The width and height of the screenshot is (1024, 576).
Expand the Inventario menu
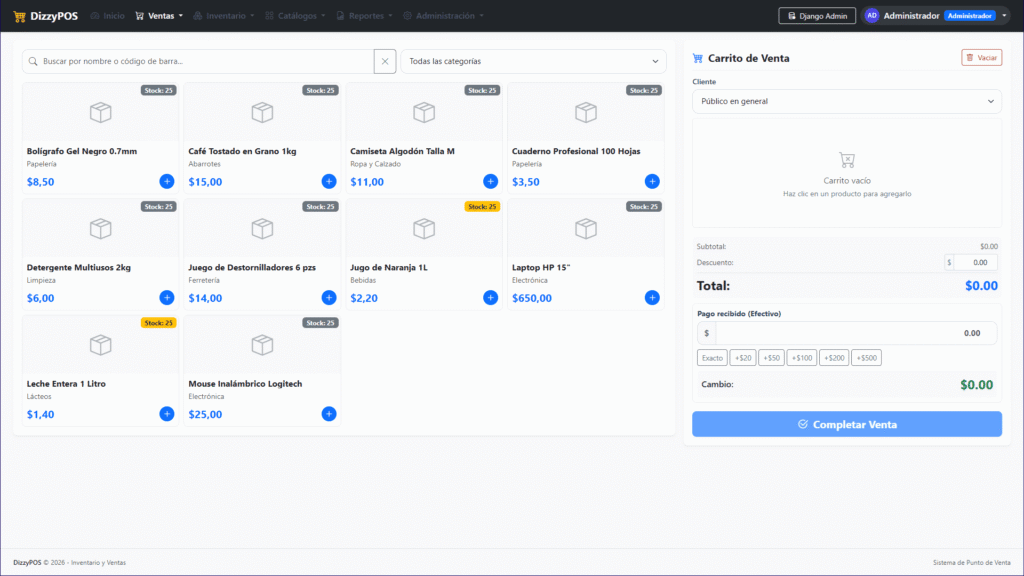[224, 16]
